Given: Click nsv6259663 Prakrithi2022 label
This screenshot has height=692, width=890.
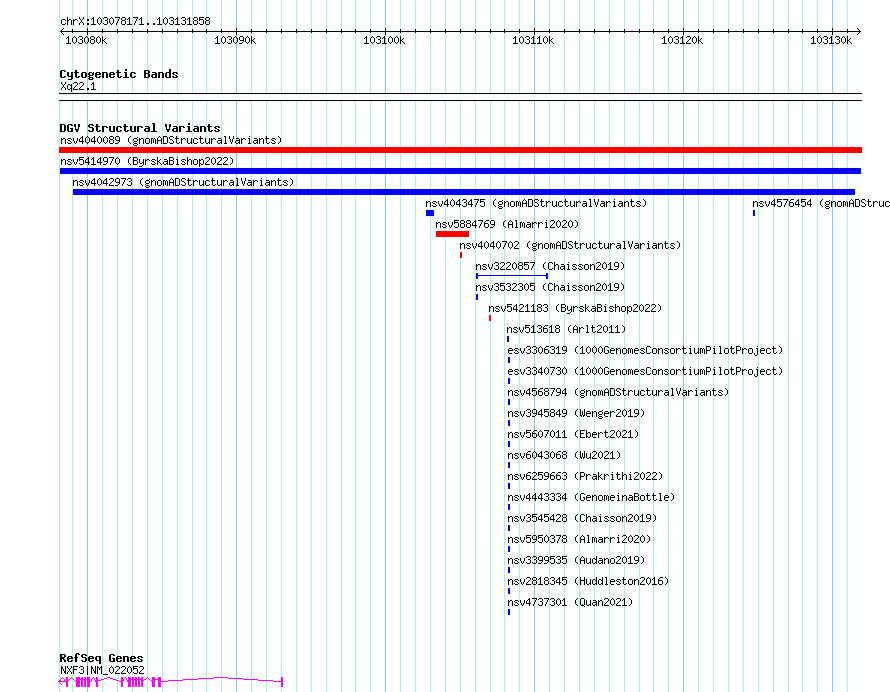Looking at the screenshot, I should (585, 476).
